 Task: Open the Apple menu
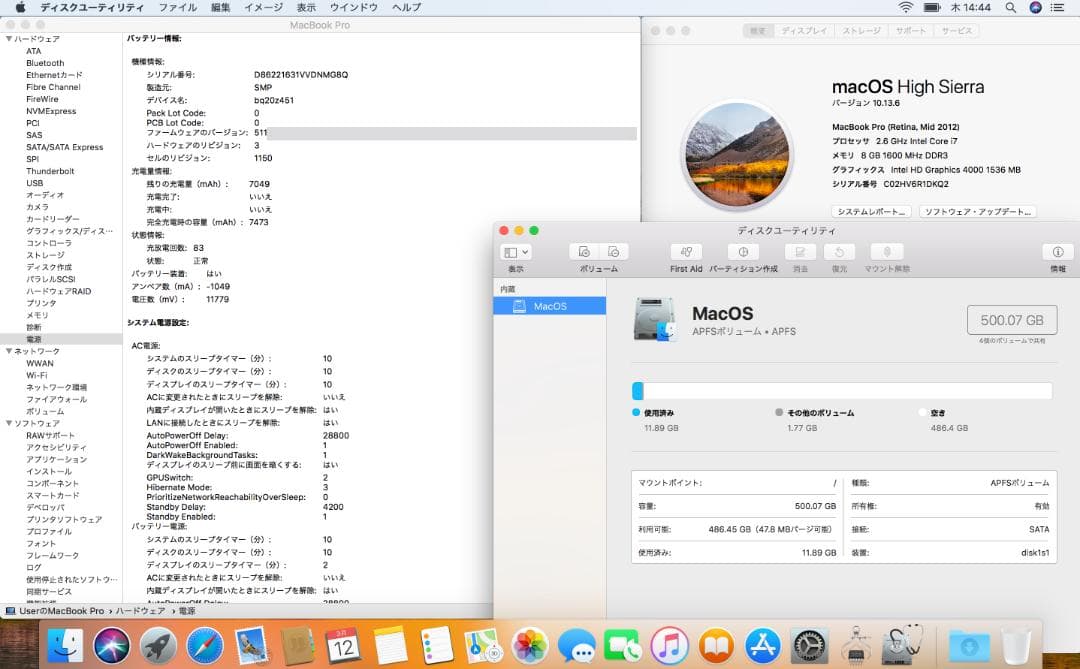21,8
